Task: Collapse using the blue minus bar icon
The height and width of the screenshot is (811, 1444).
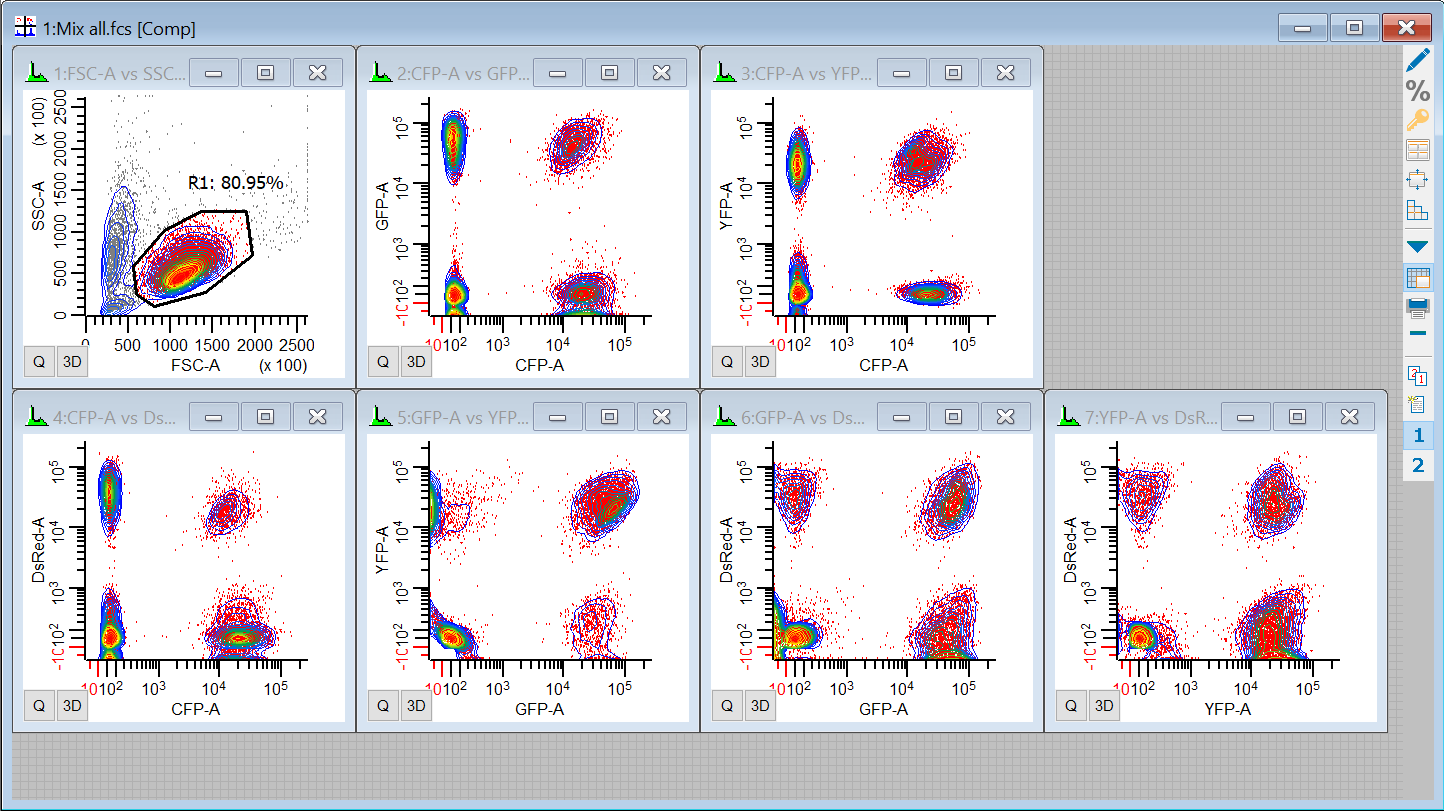Action: (x=1418, y=332)
